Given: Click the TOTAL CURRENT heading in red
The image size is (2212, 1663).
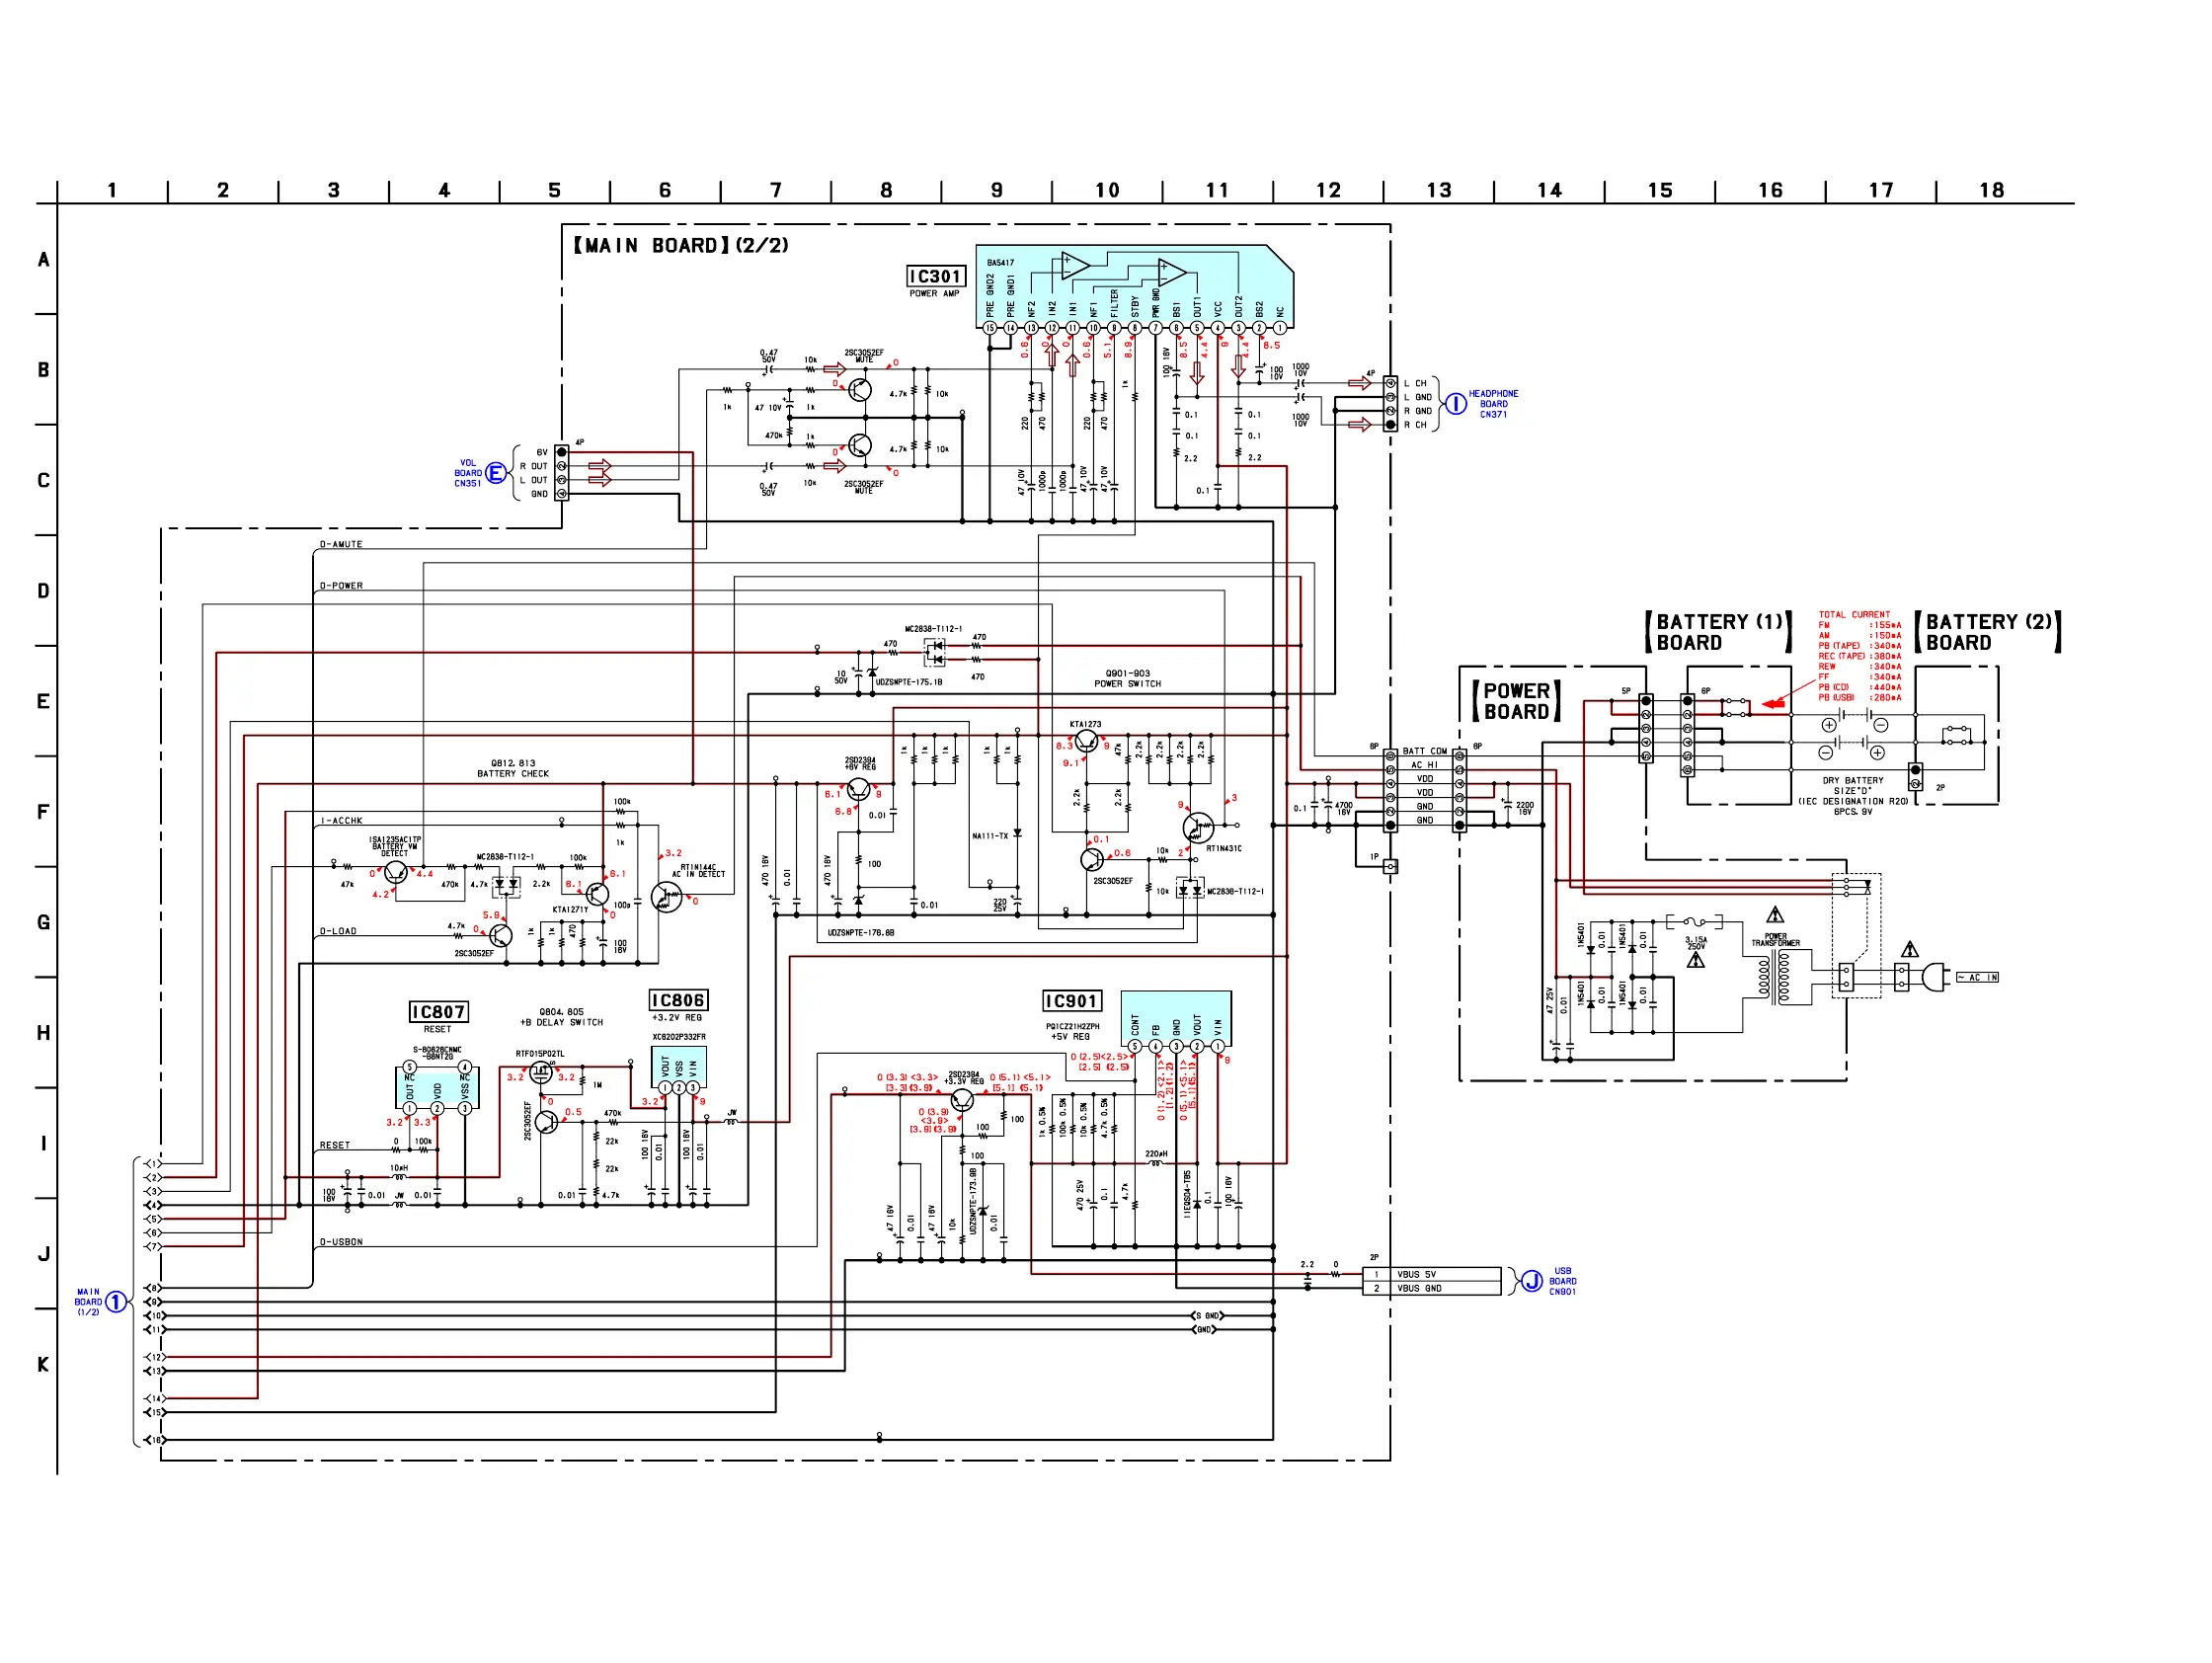Looking at the screenshot, I should pyautogui.click(x=1854, y=615).
